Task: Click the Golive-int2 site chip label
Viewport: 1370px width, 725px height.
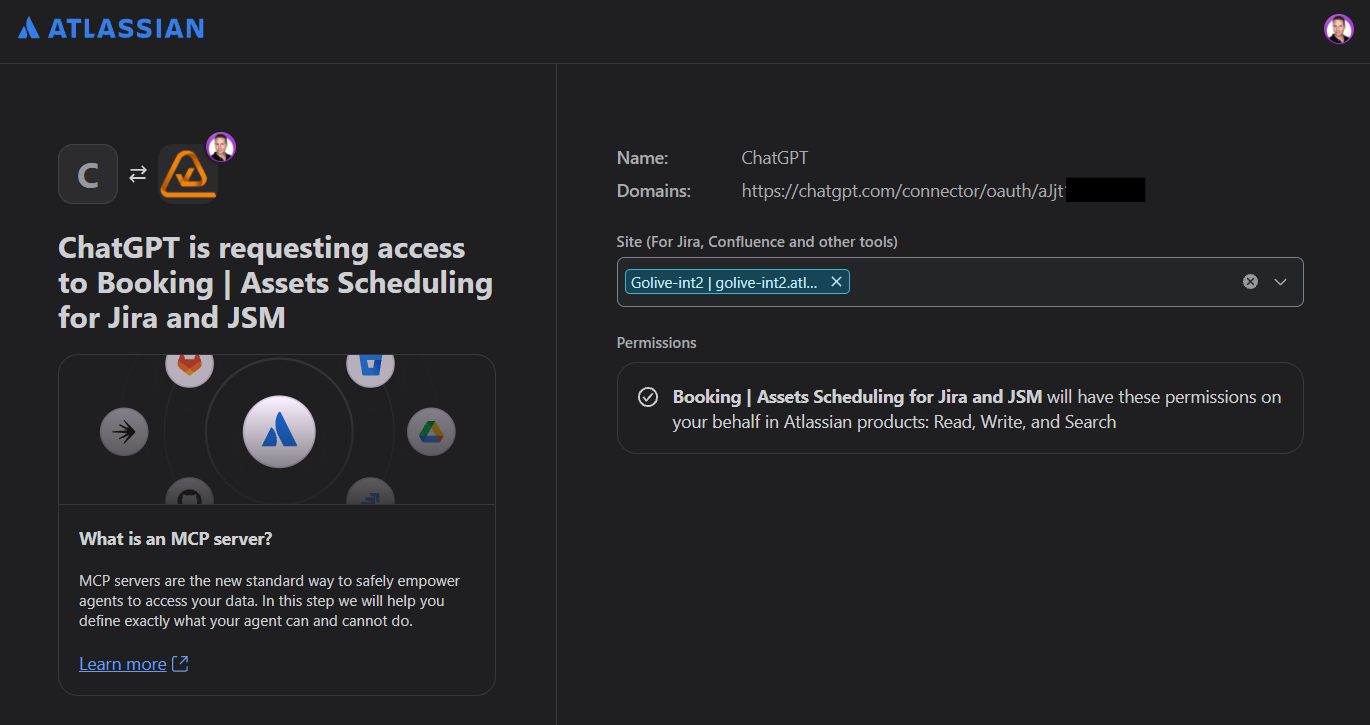Action: click(x=724, y=282)
